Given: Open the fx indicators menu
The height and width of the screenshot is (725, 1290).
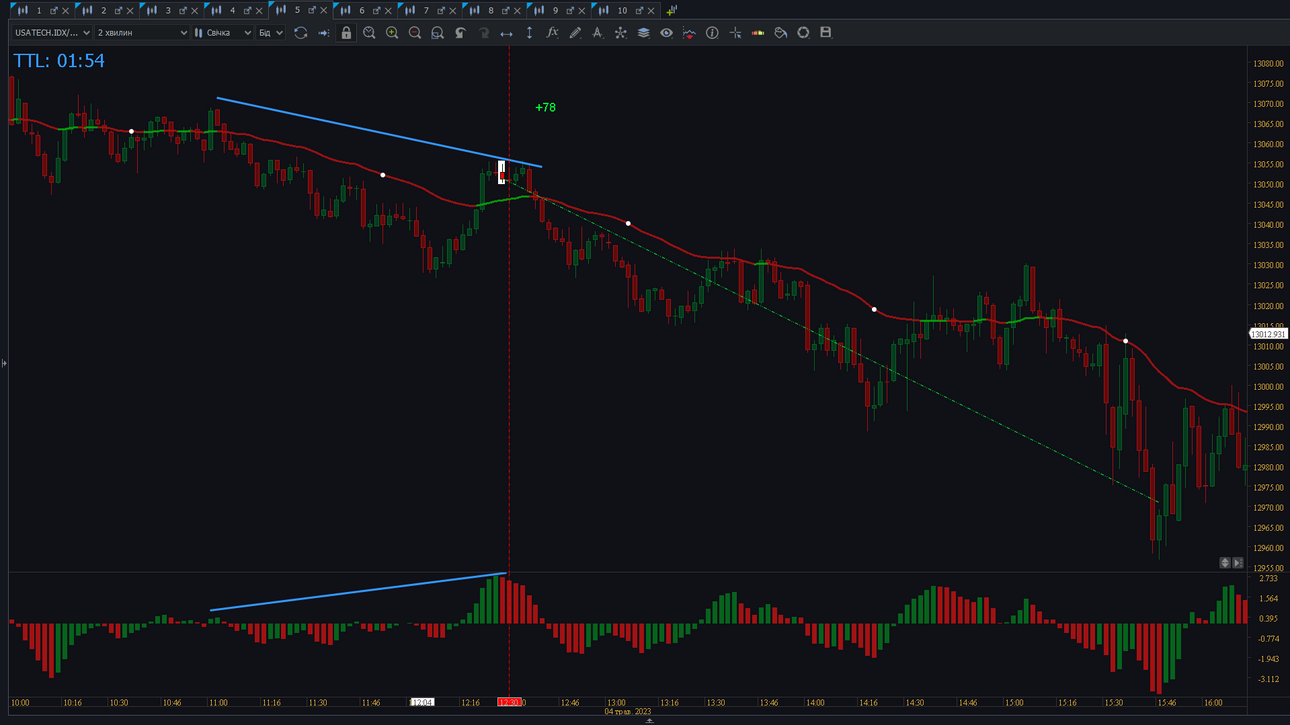Looking at the screenshot, I should pos(552,33).
